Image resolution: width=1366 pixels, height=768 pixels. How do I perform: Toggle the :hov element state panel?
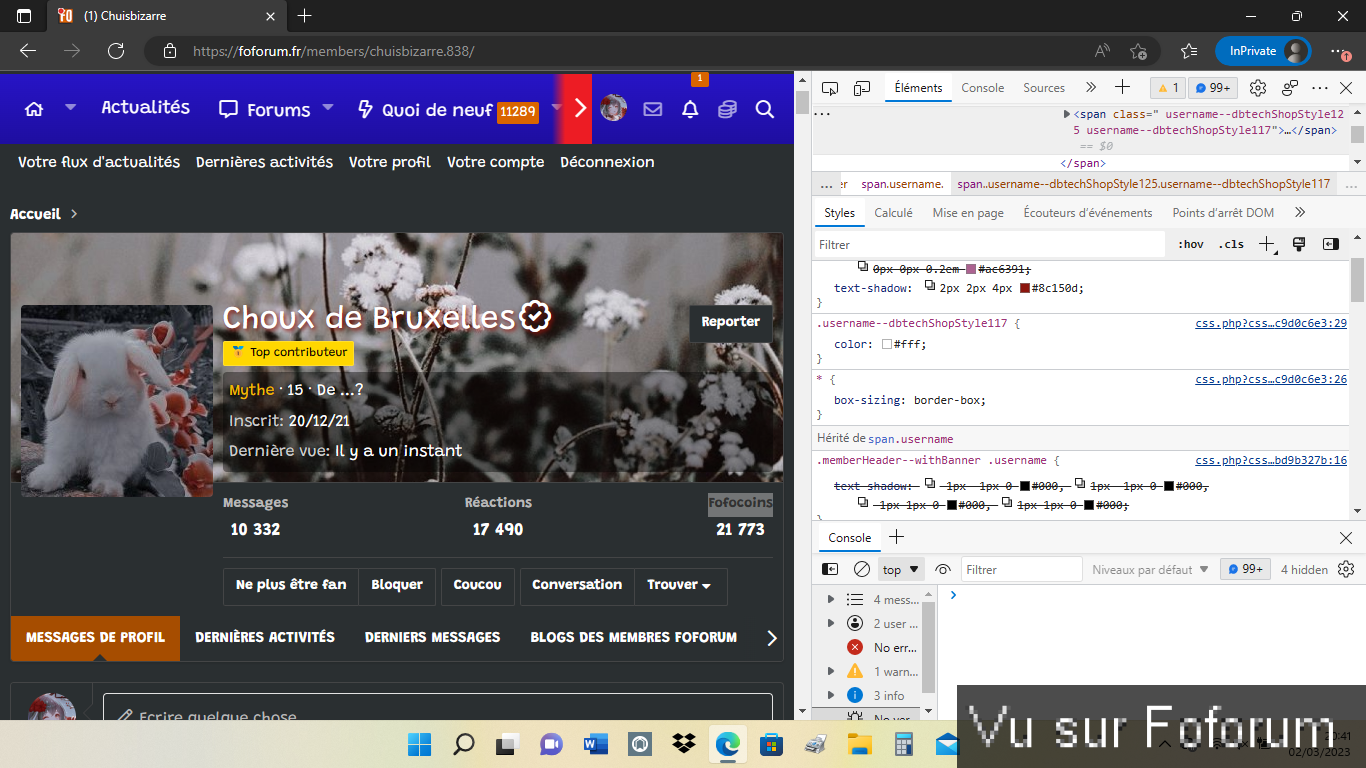pyautogui.click(x=1190, y=244)
